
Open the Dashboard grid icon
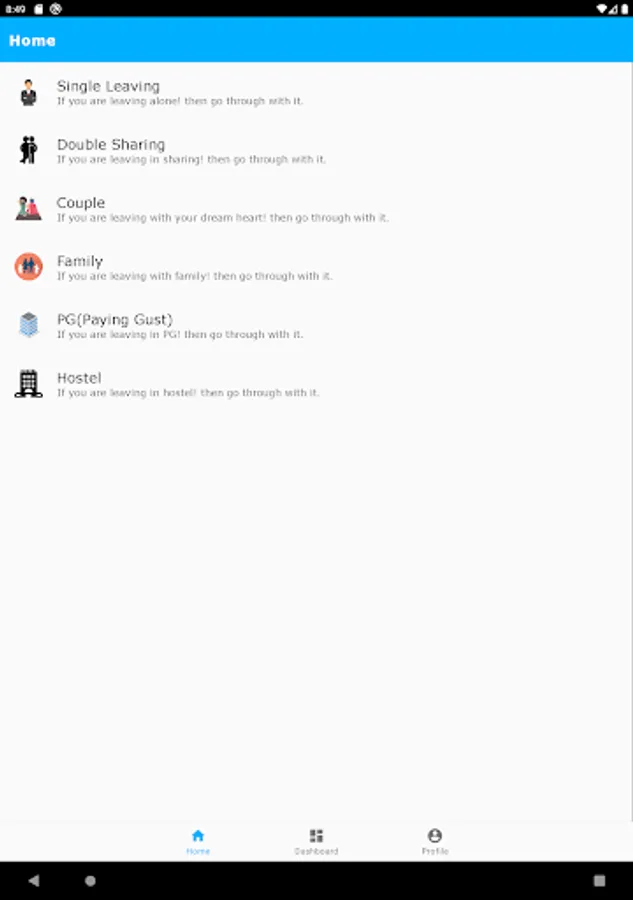pyautogui.click(x=316, y=835)
